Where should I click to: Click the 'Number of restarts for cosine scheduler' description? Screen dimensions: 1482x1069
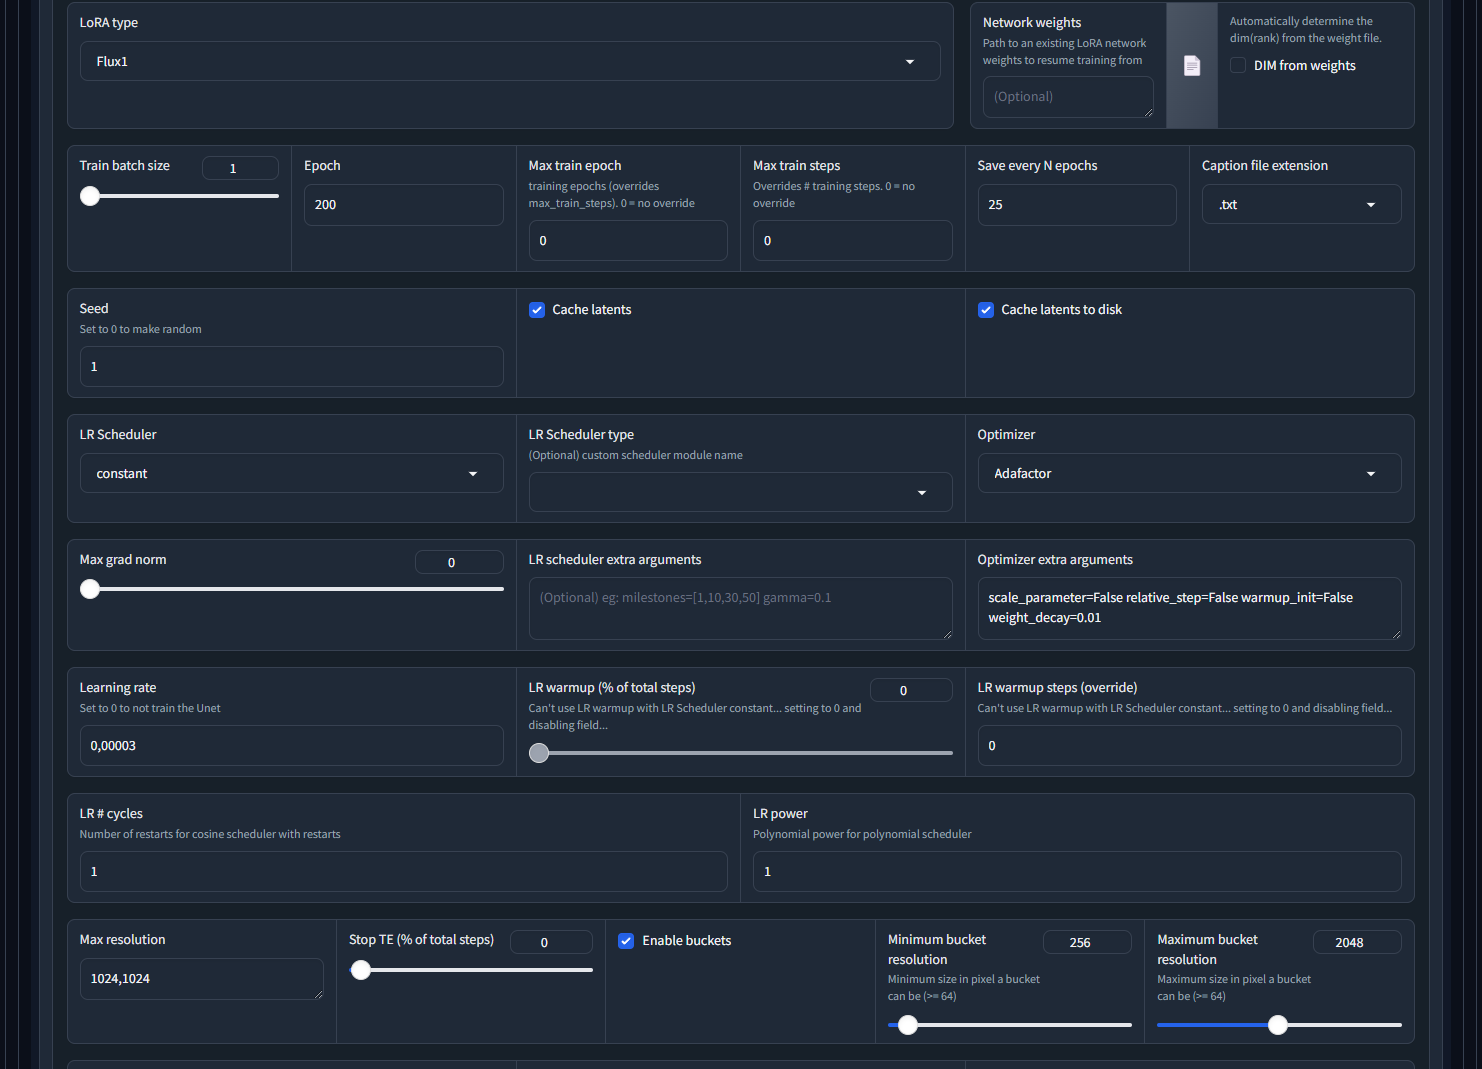coord(210,834)
